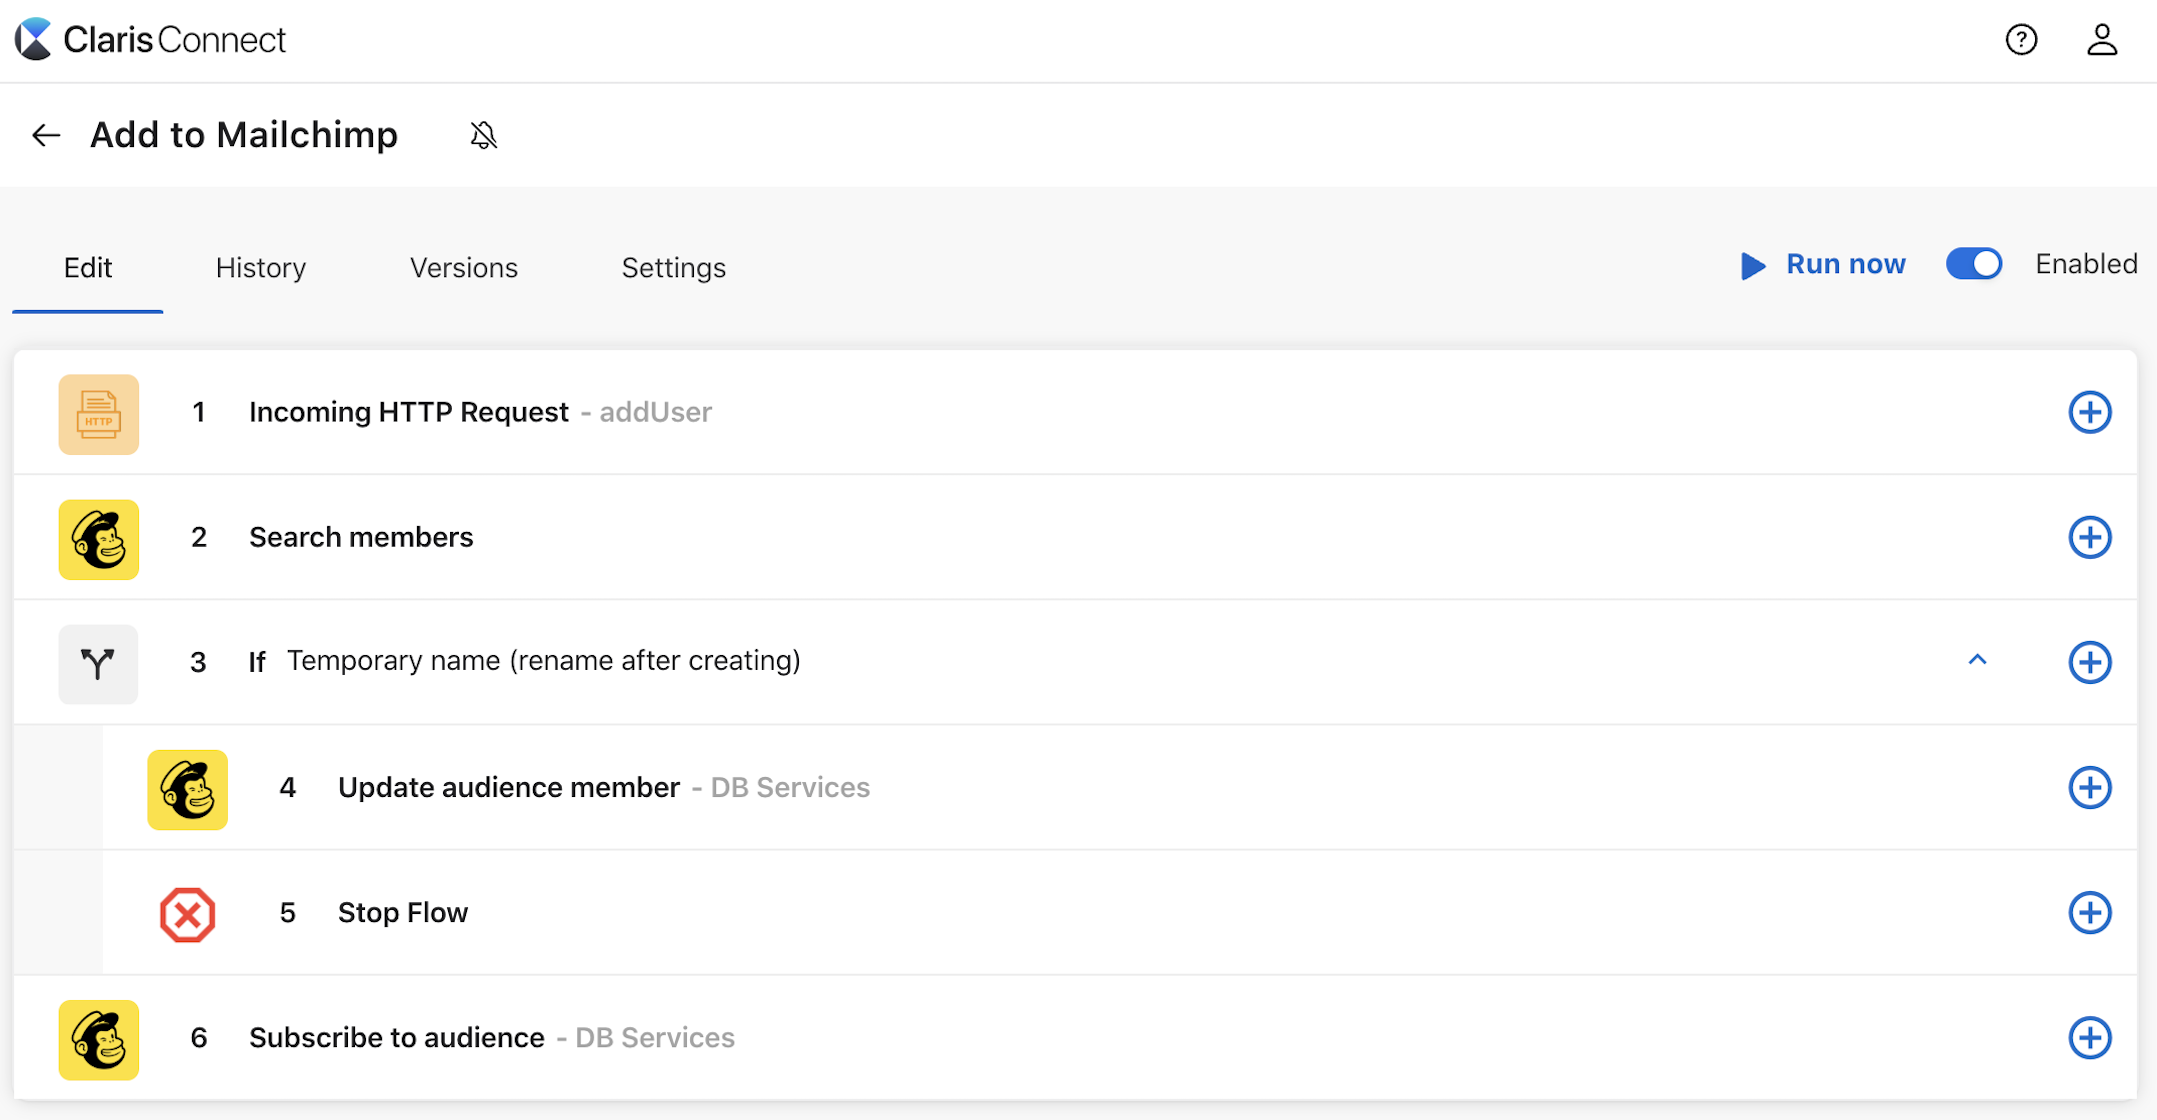Click Mailchimp icon for Subscribe to audience
The image size is (2157, 1120).
(98, 1039)
